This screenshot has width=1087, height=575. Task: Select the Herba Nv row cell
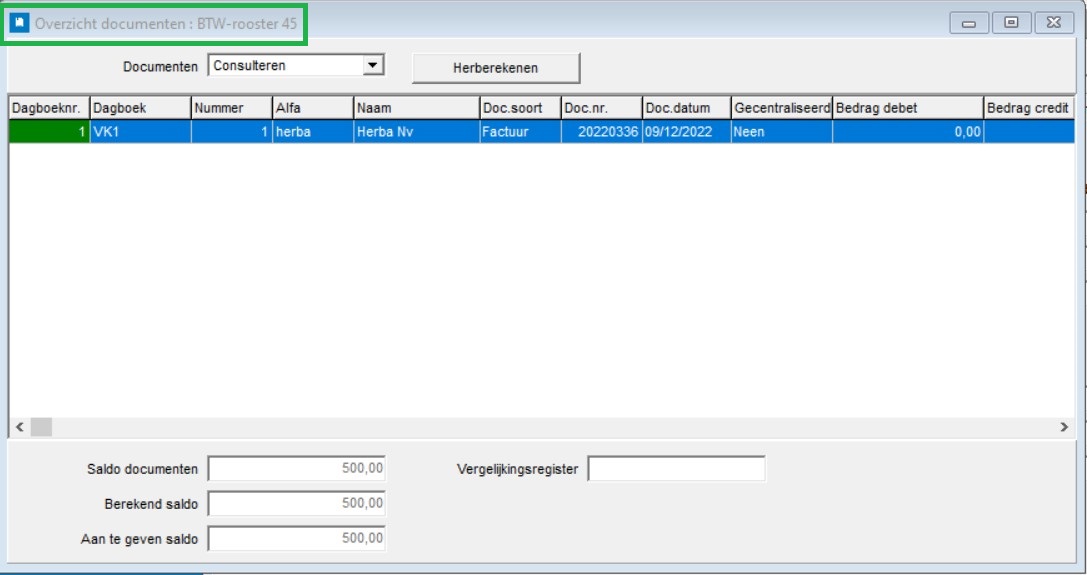[x=417, y=132]
